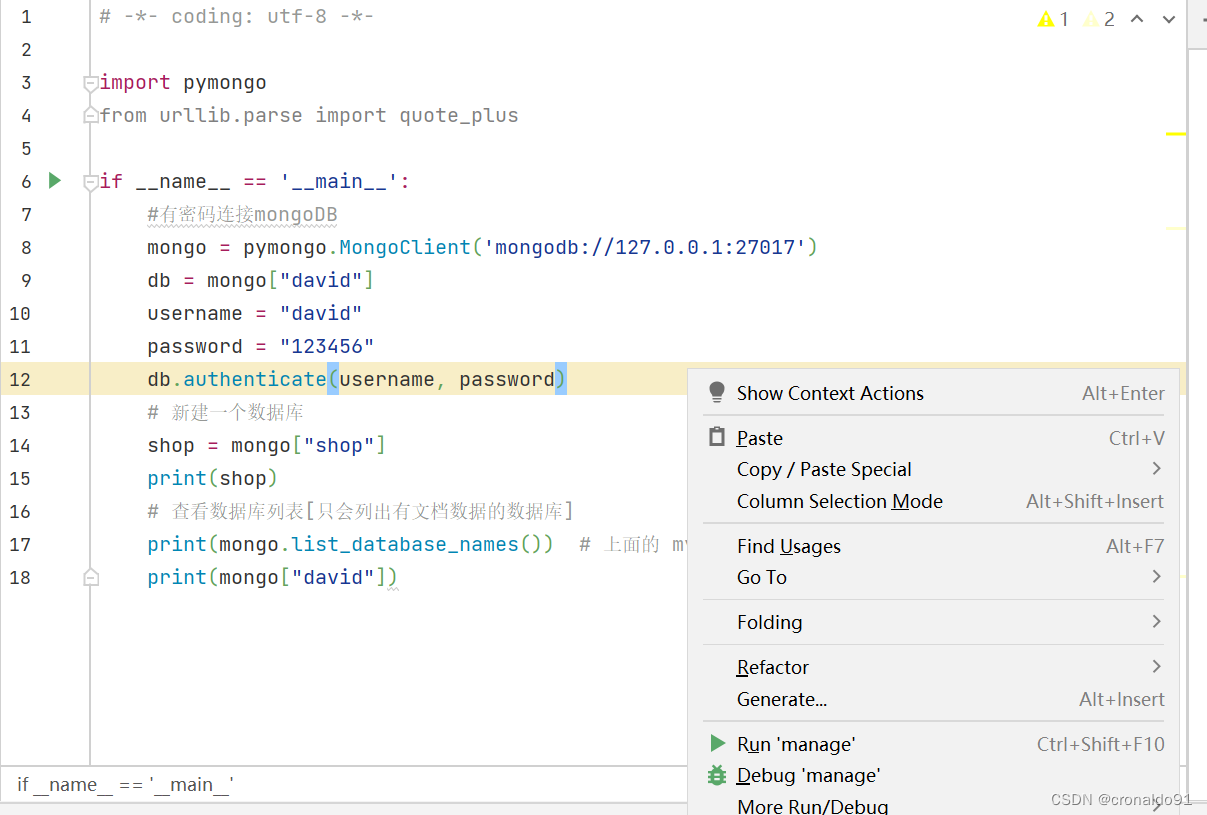The image size is (1207, 815).
Task: Click db = mongo["david"] on line 9
Action: (x=261, y=280)
